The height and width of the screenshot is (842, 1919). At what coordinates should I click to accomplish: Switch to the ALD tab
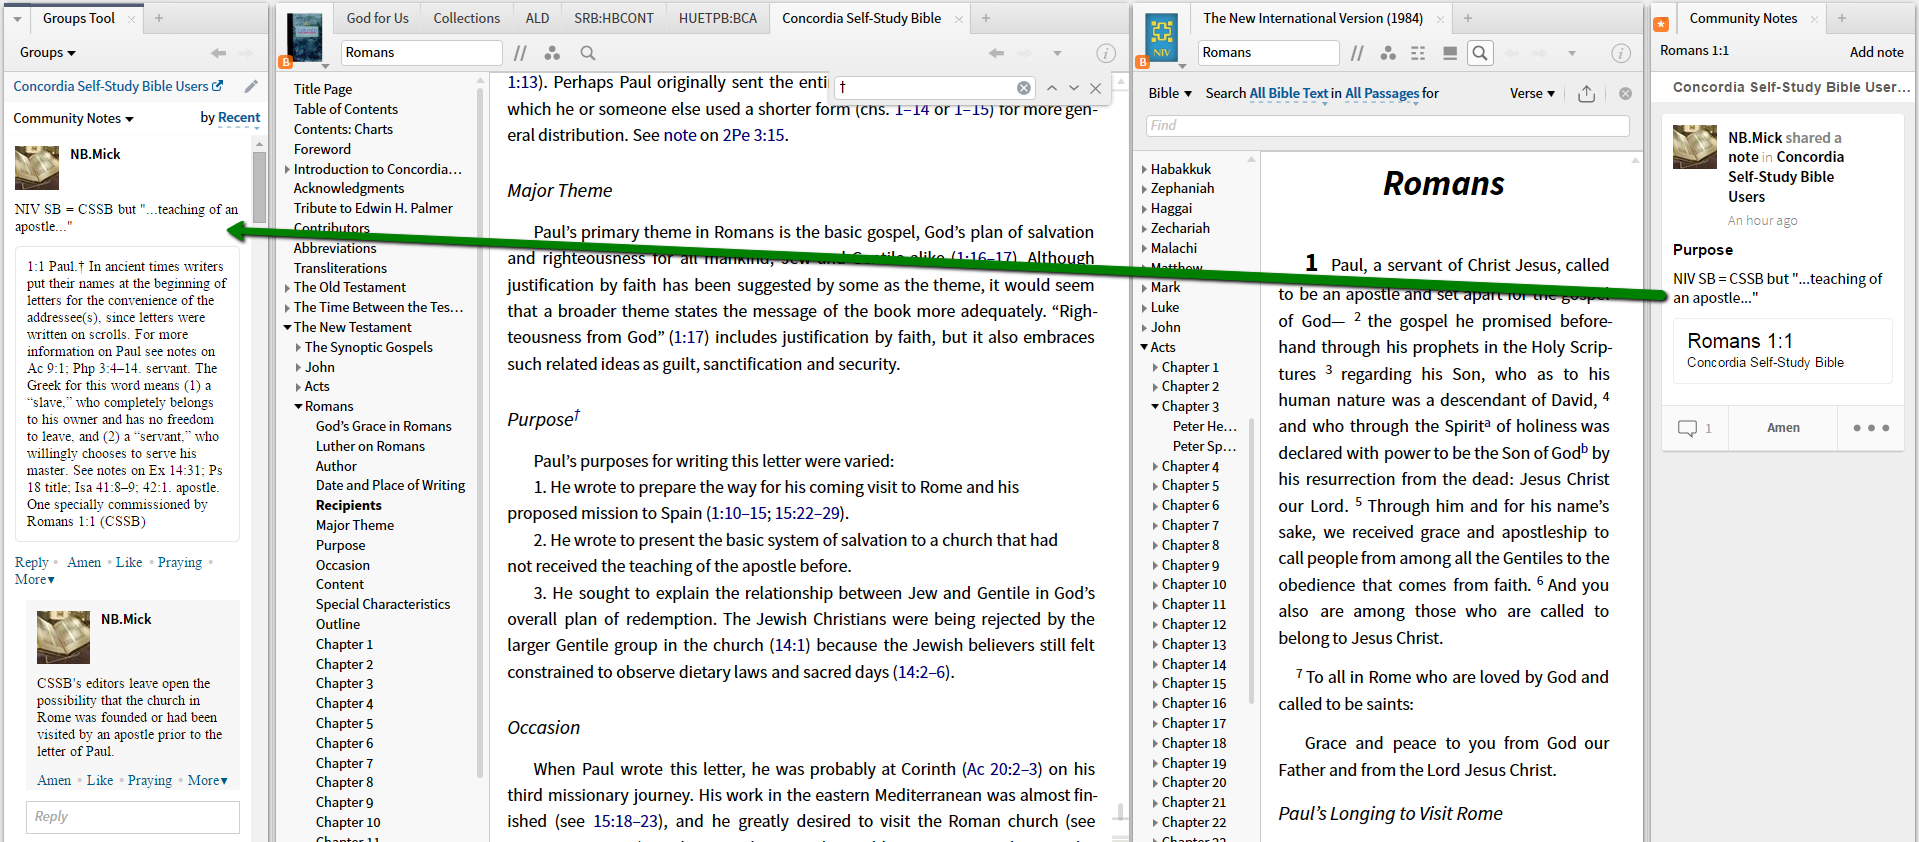pos(537,18)
